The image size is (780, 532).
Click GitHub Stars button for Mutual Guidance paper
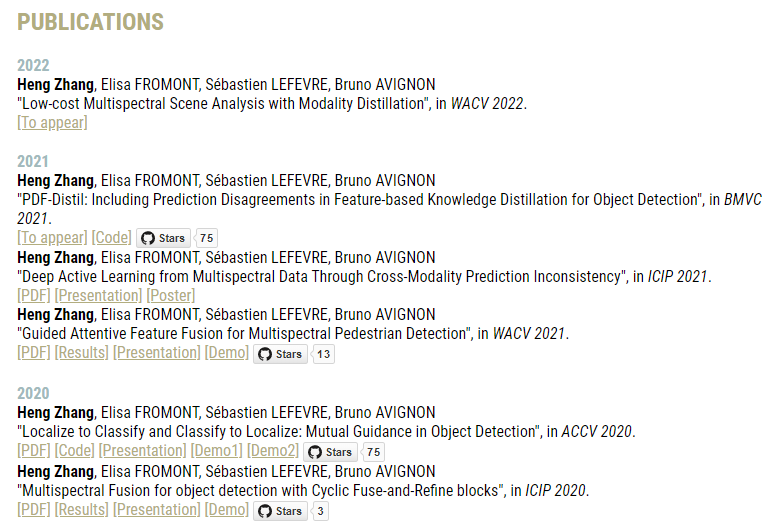point(329,452)
